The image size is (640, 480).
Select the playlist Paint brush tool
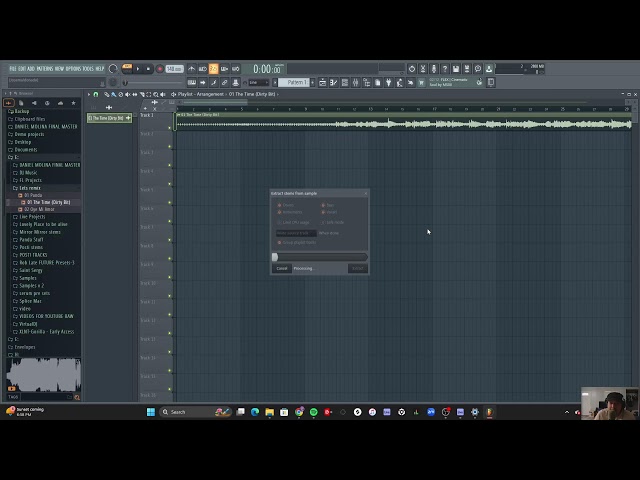click(x=114, y=94)
